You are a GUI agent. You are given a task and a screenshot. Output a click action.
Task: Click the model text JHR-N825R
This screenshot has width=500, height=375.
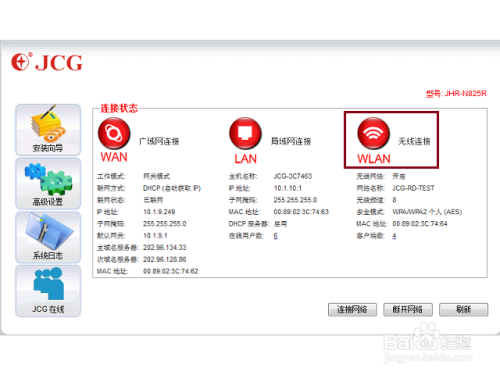tap(466, 94)
